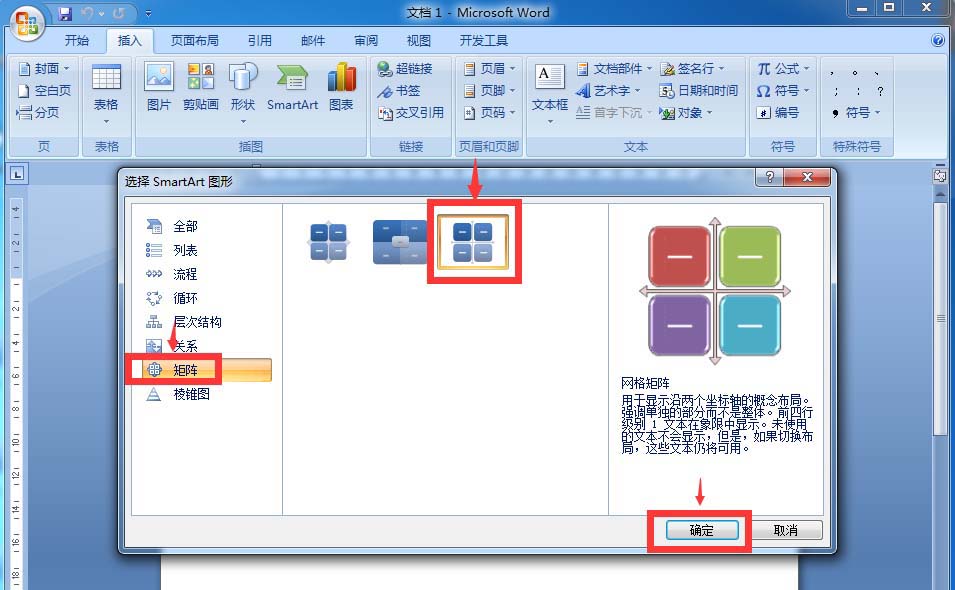Image resolution: width=955 pixels, height=590 pixels.
Task: Open the References (引用) tab
Action: tap(259, 41)
